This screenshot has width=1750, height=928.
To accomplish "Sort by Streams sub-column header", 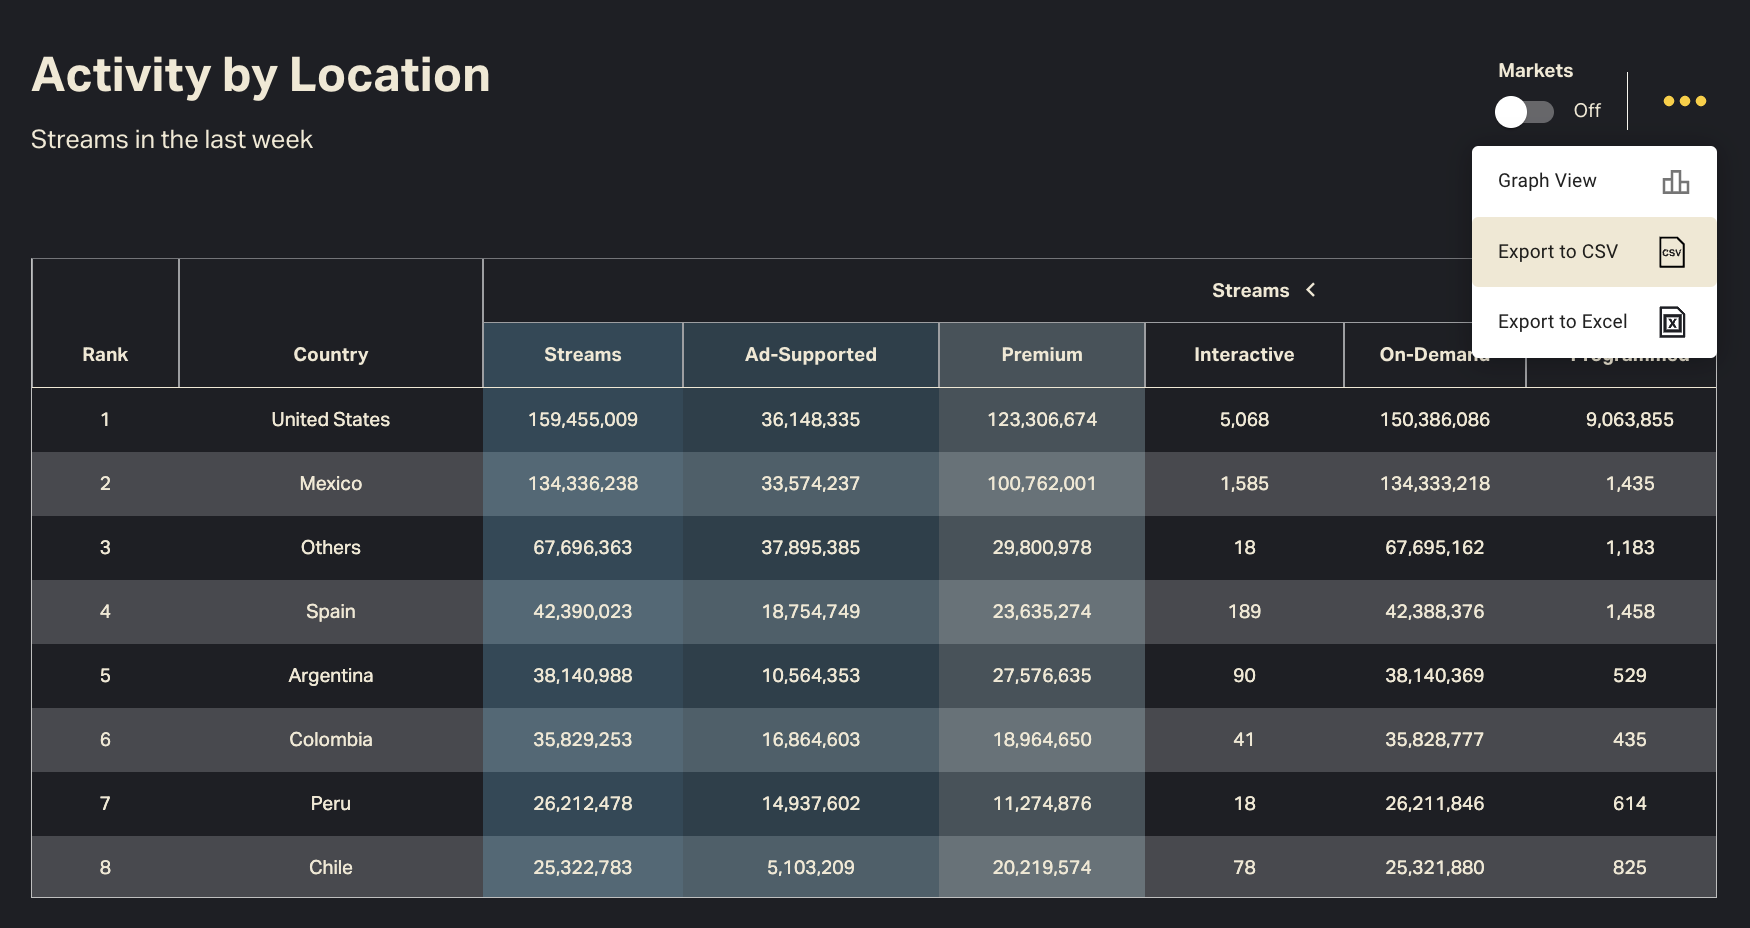I will click(582, 354).
